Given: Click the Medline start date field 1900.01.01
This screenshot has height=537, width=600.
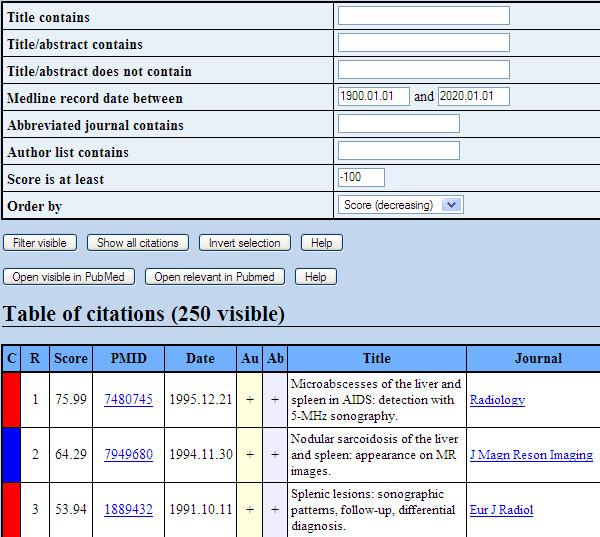Looking at the screenshot, I should coord(374,97).
